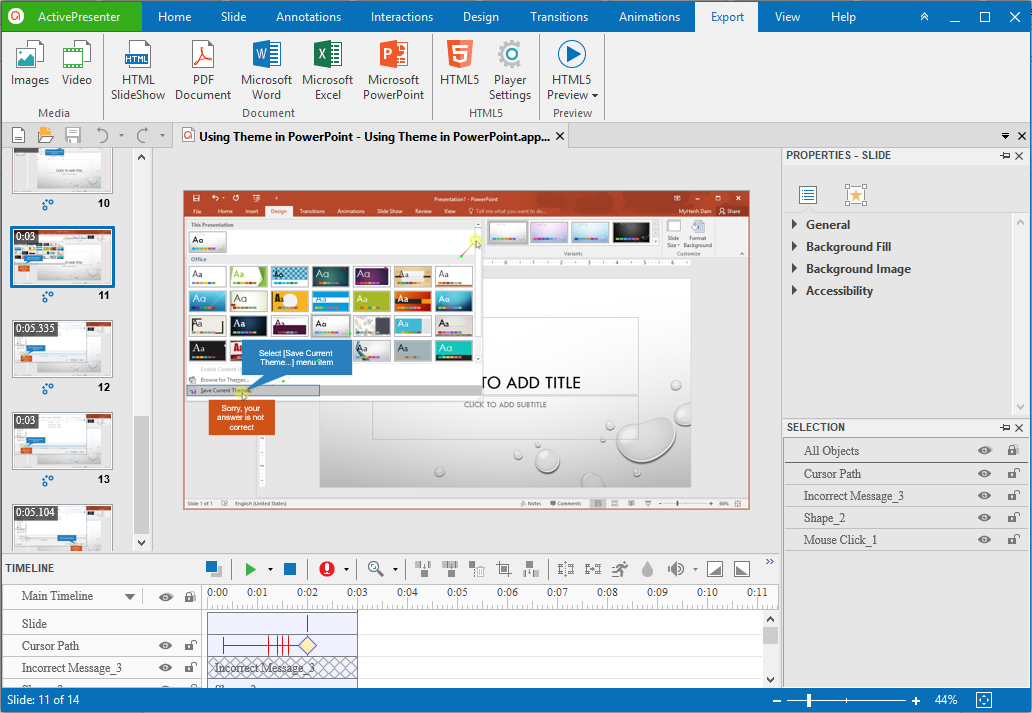This screenshot has width=1032, height=713.
Task: Hide Cursor Path in Selection pane
Action: click(985, 473)
